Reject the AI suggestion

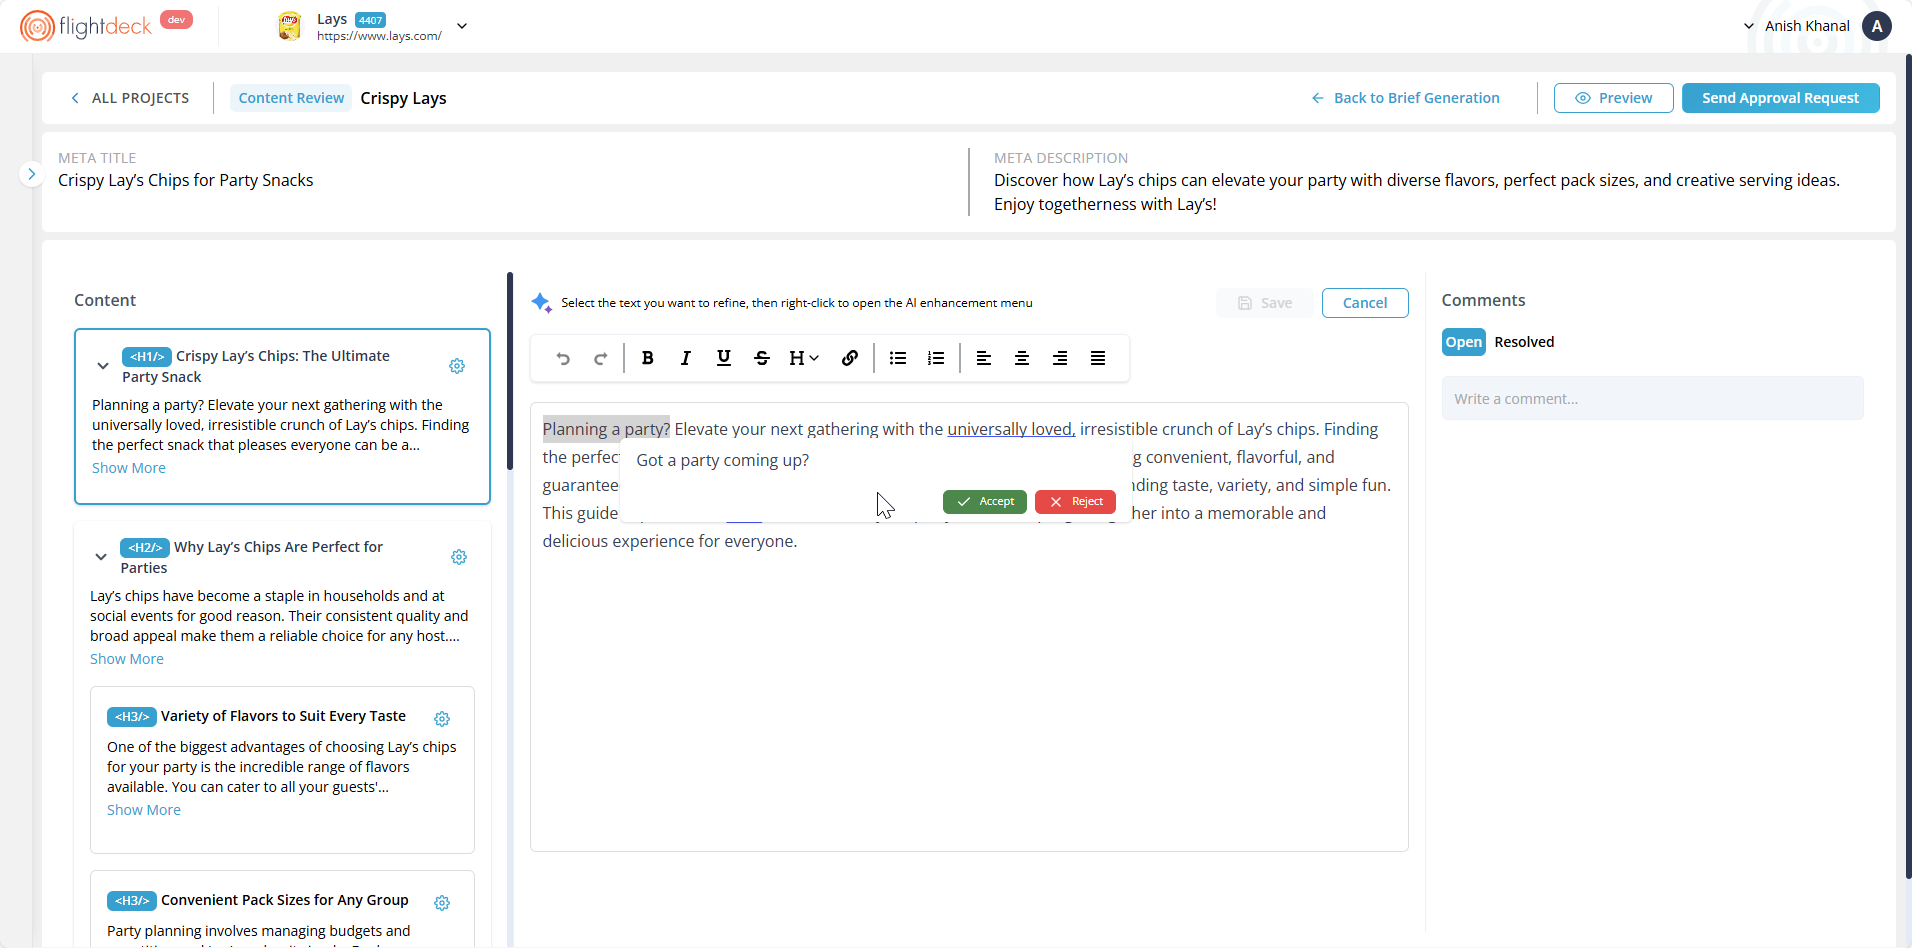1075,501
